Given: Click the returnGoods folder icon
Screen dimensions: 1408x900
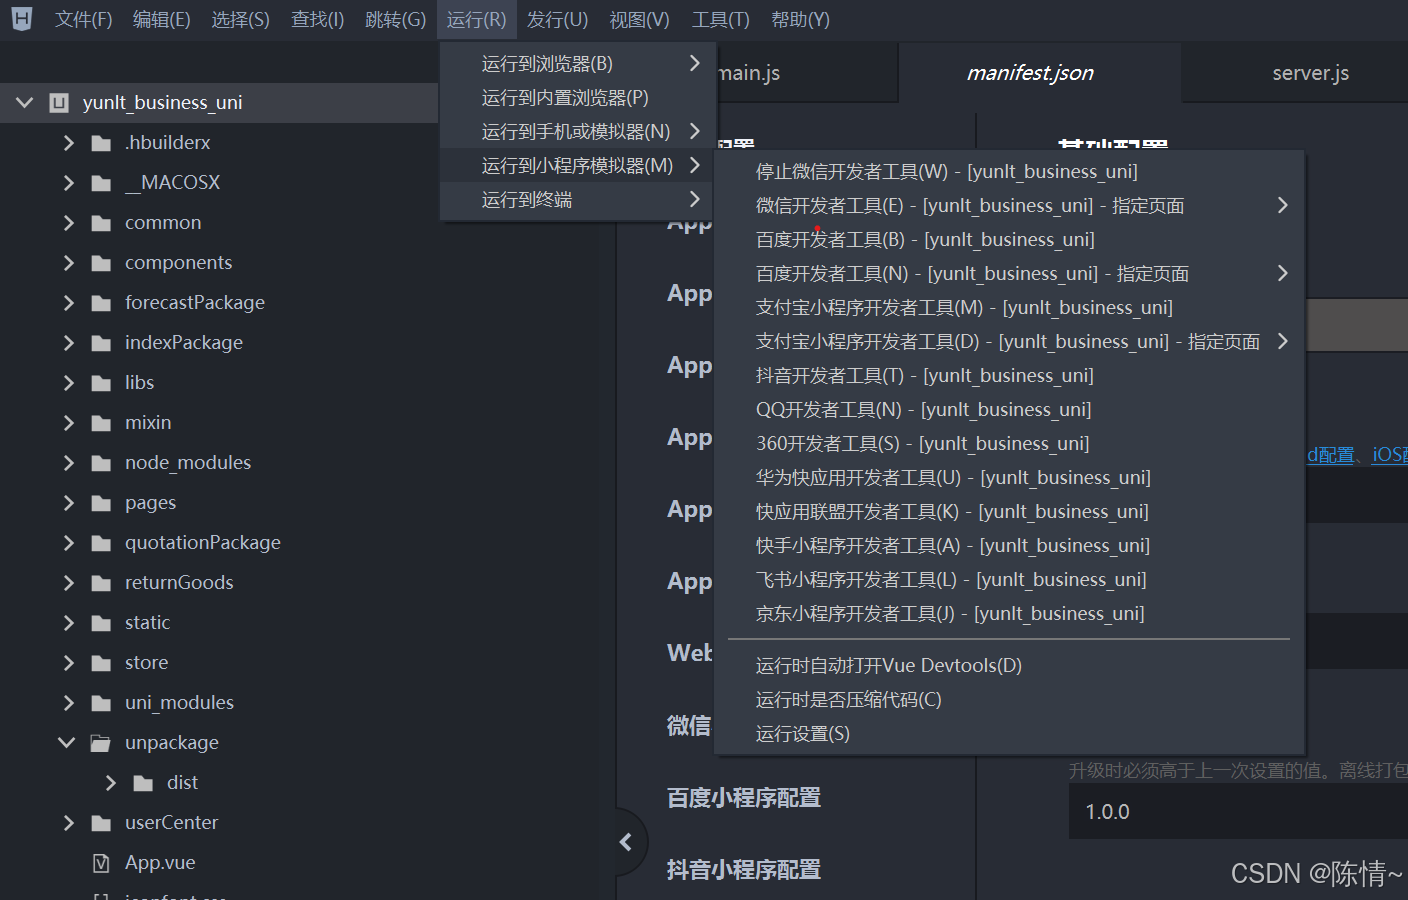Looking at the screenshot, I should point(101,583).
